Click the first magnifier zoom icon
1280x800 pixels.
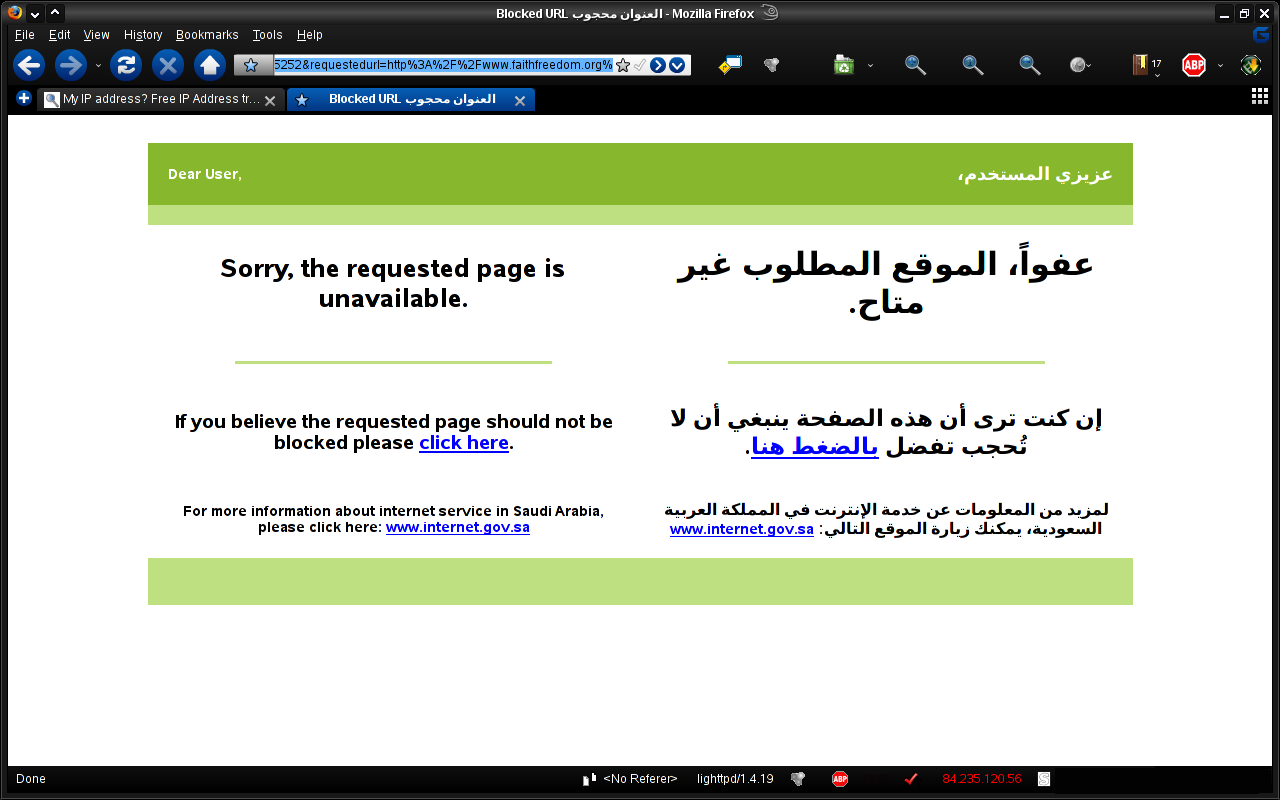tap(914, 65)
